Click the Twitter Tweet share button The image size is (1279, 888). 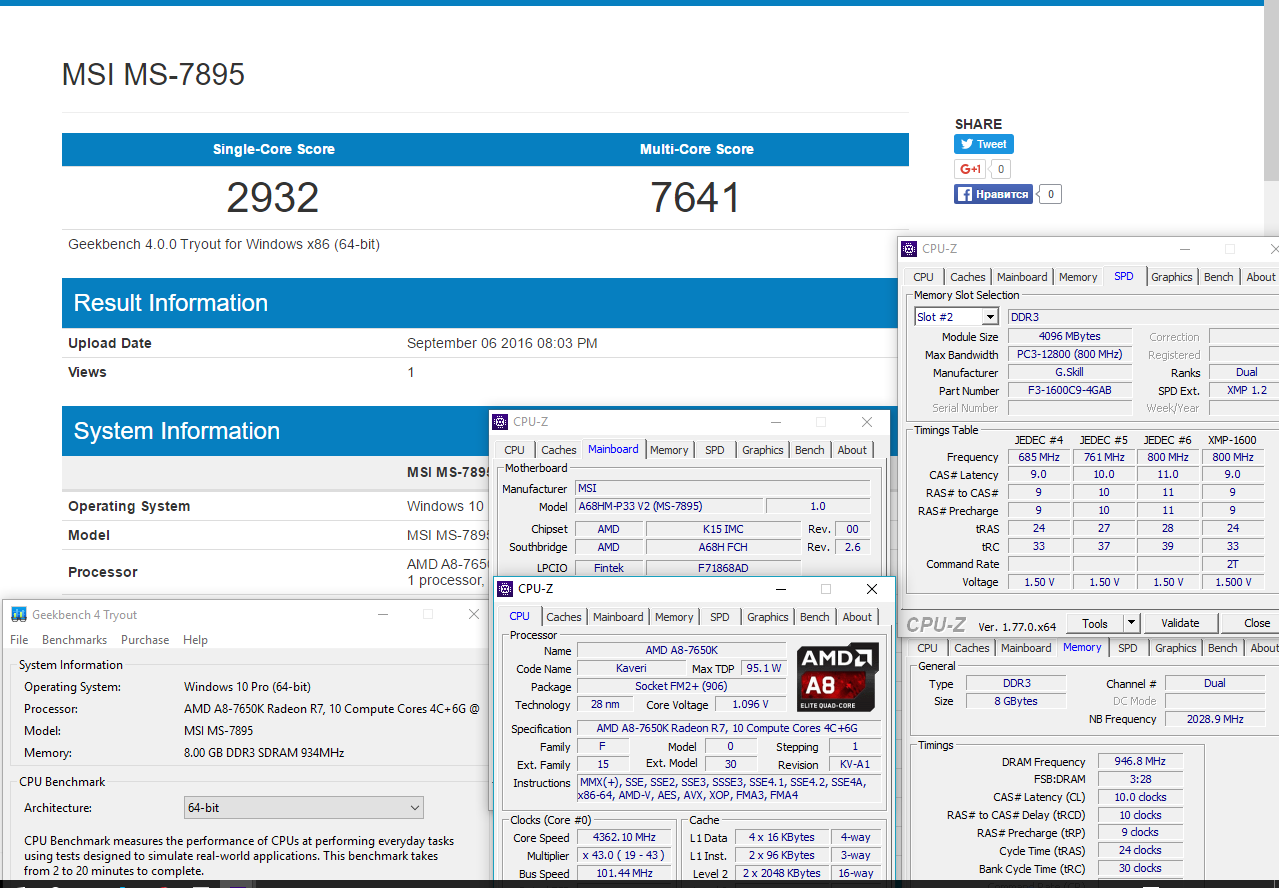click(x=984, y=144)
